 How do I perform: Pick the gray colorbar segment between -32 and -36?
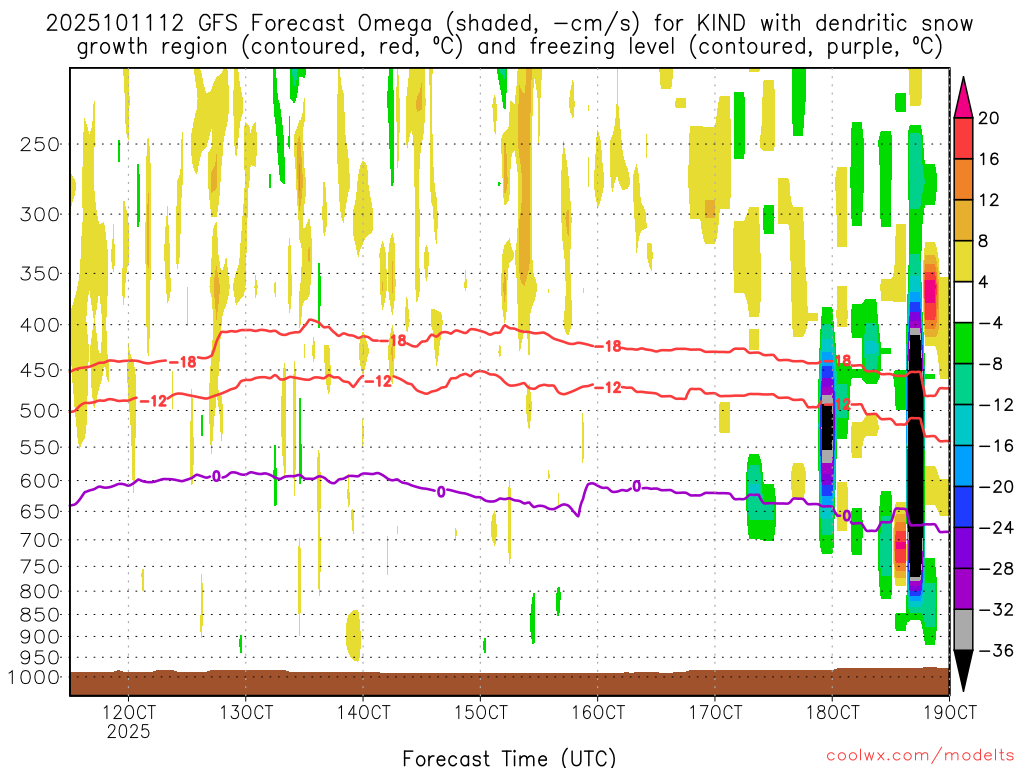[x=964, y=630]
